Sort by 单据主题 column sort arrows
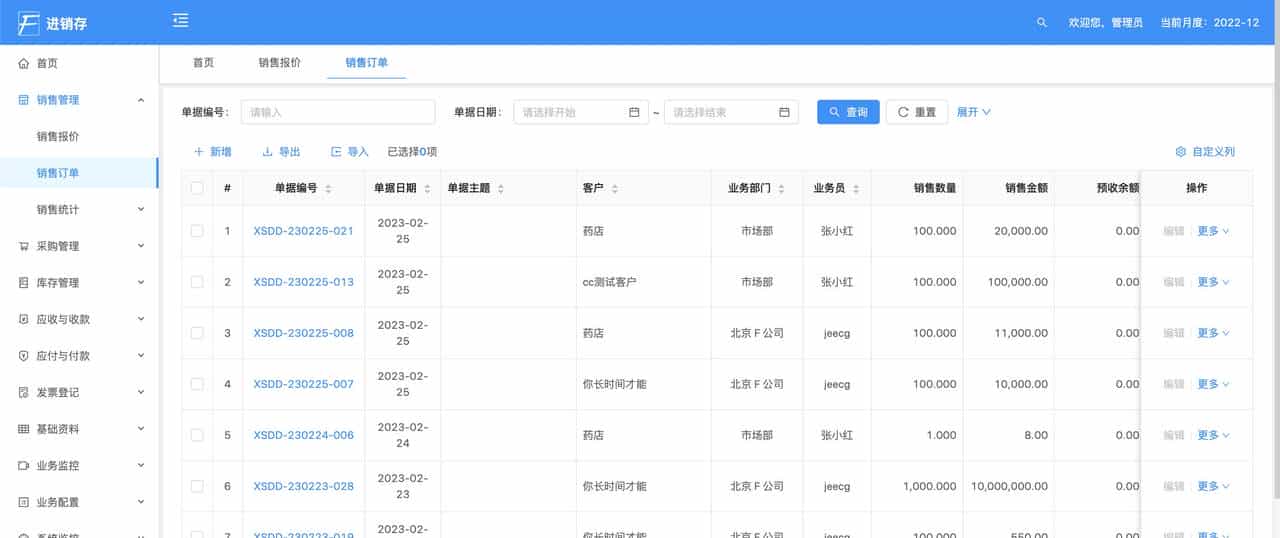1280x538 pixels. (501, 188)
